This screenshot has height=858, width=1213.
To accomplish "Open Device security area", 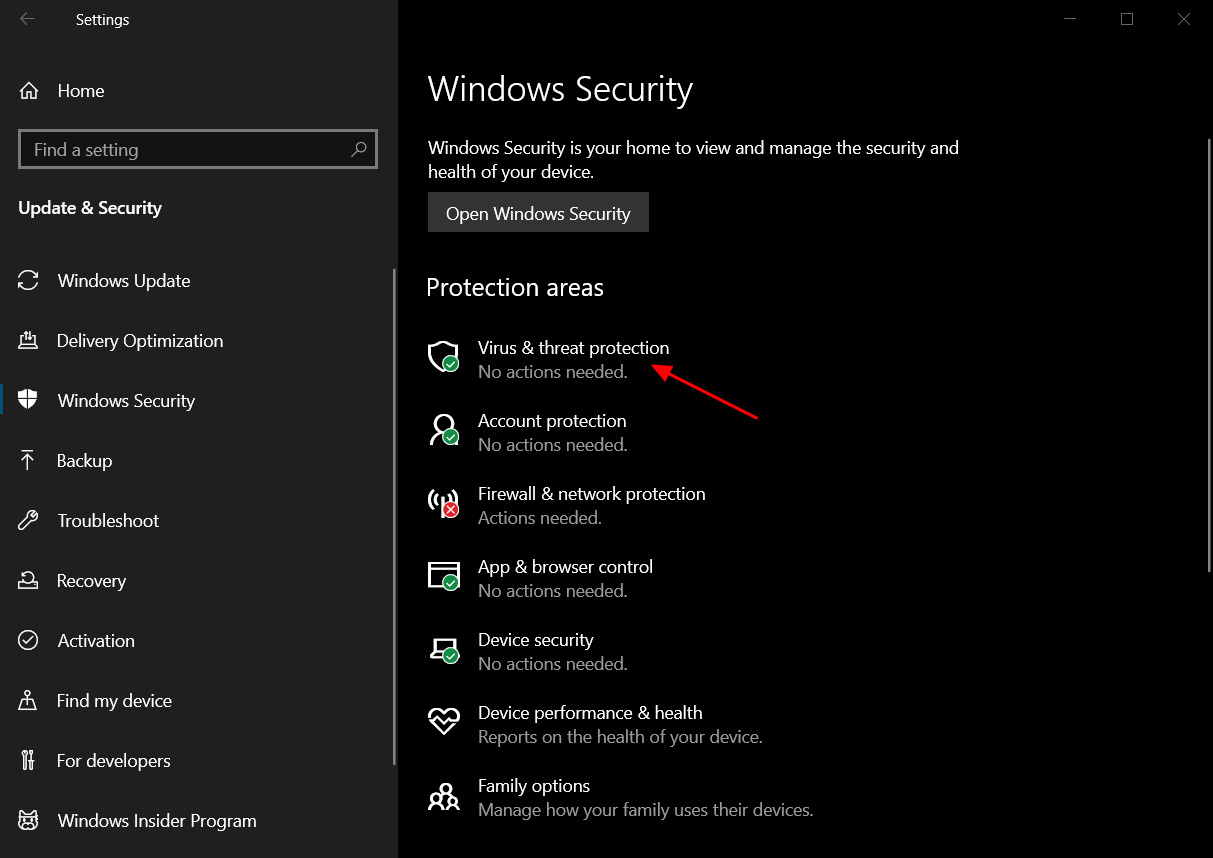I will coord(535,640).
